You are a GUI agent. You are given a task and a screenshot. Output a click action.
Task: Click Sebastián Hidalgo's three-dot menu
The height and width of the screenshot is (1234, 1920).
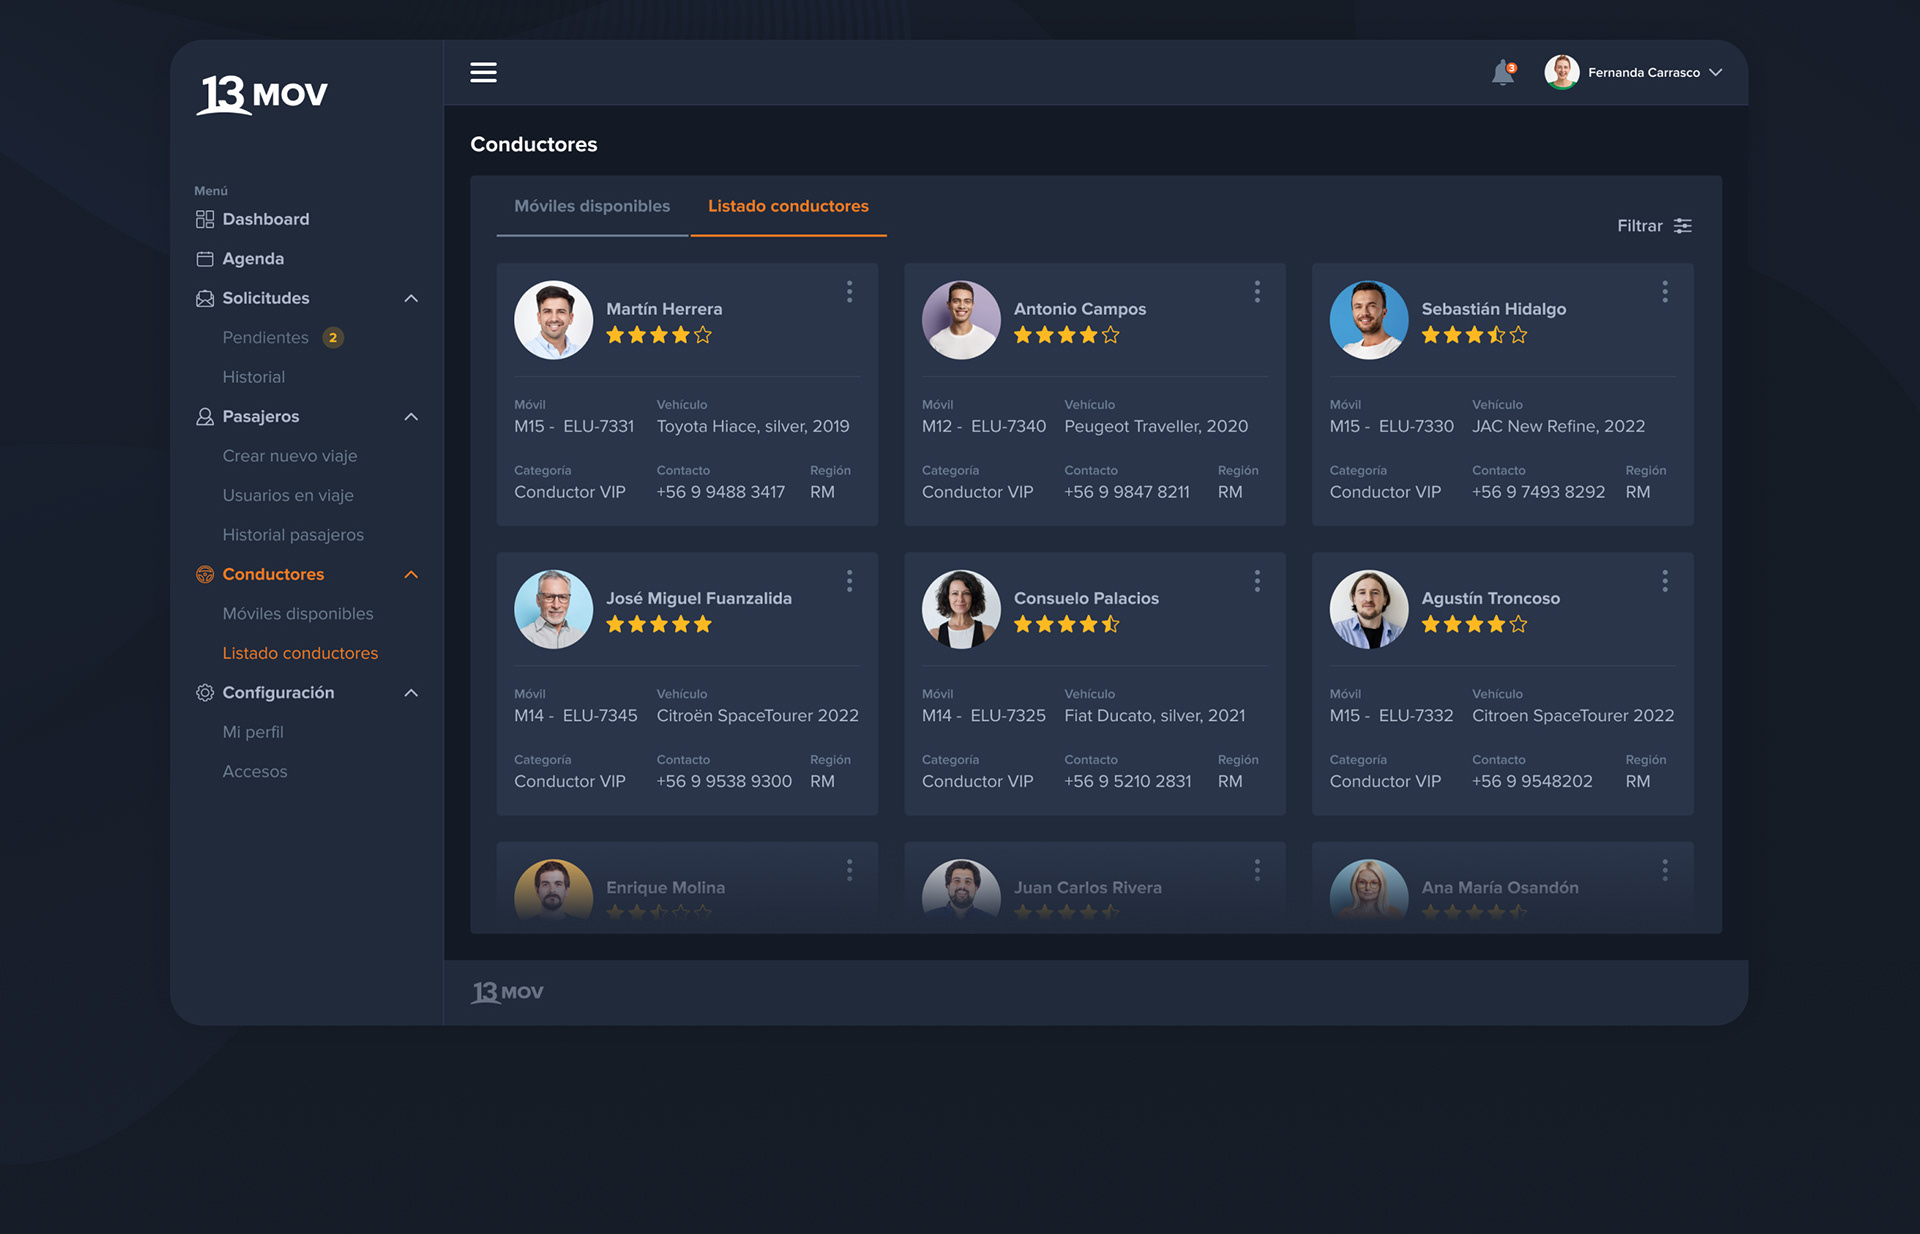pos(1665,291)
